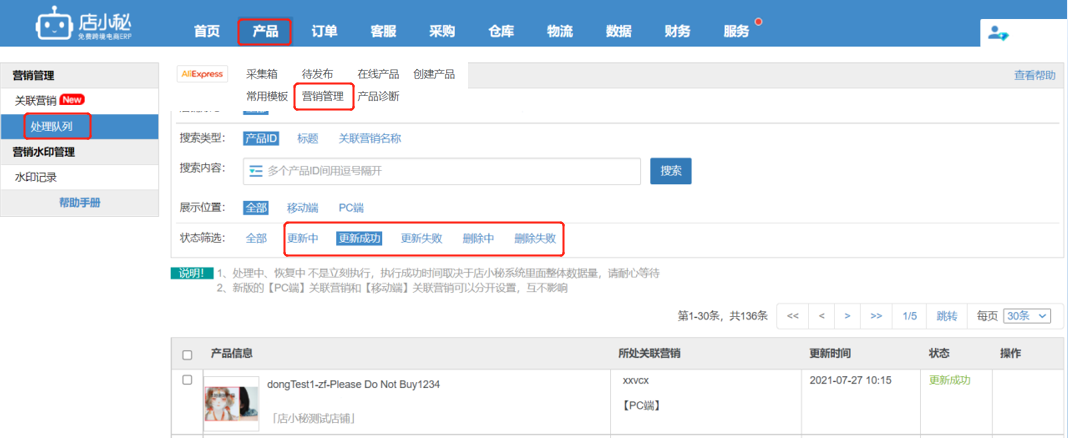Open the 订单 menu

[324, 31]
